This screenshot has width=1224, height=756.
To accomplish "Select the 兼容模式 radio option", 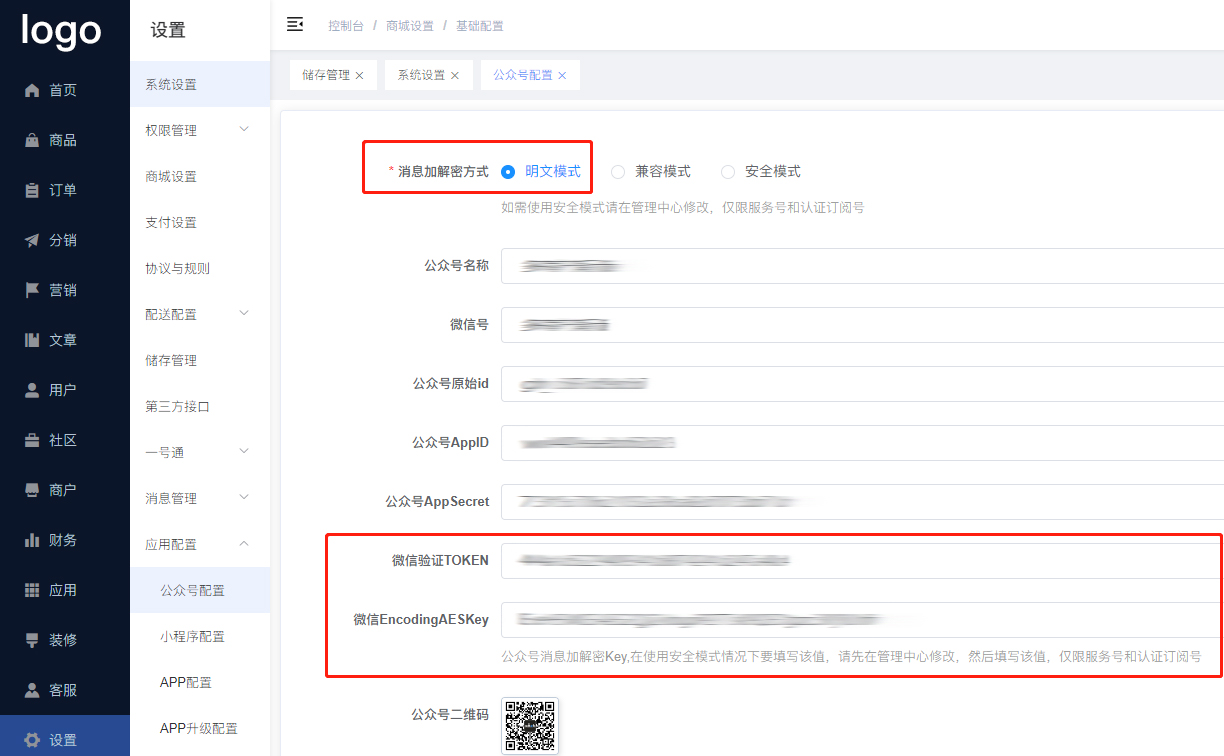I will click(x=618, y=172).
